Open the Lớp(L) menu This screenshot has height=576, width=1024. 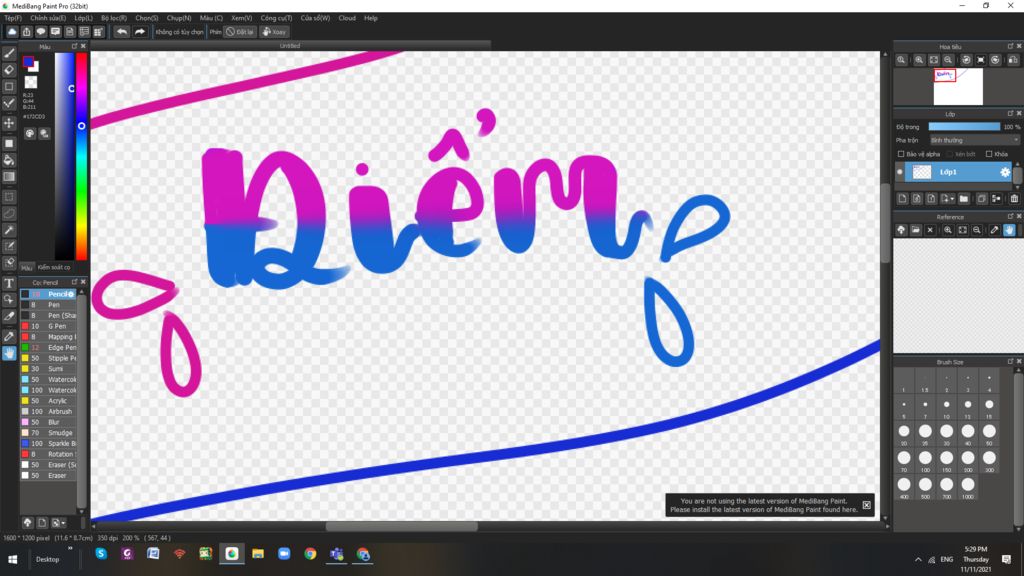pos(84,18)
